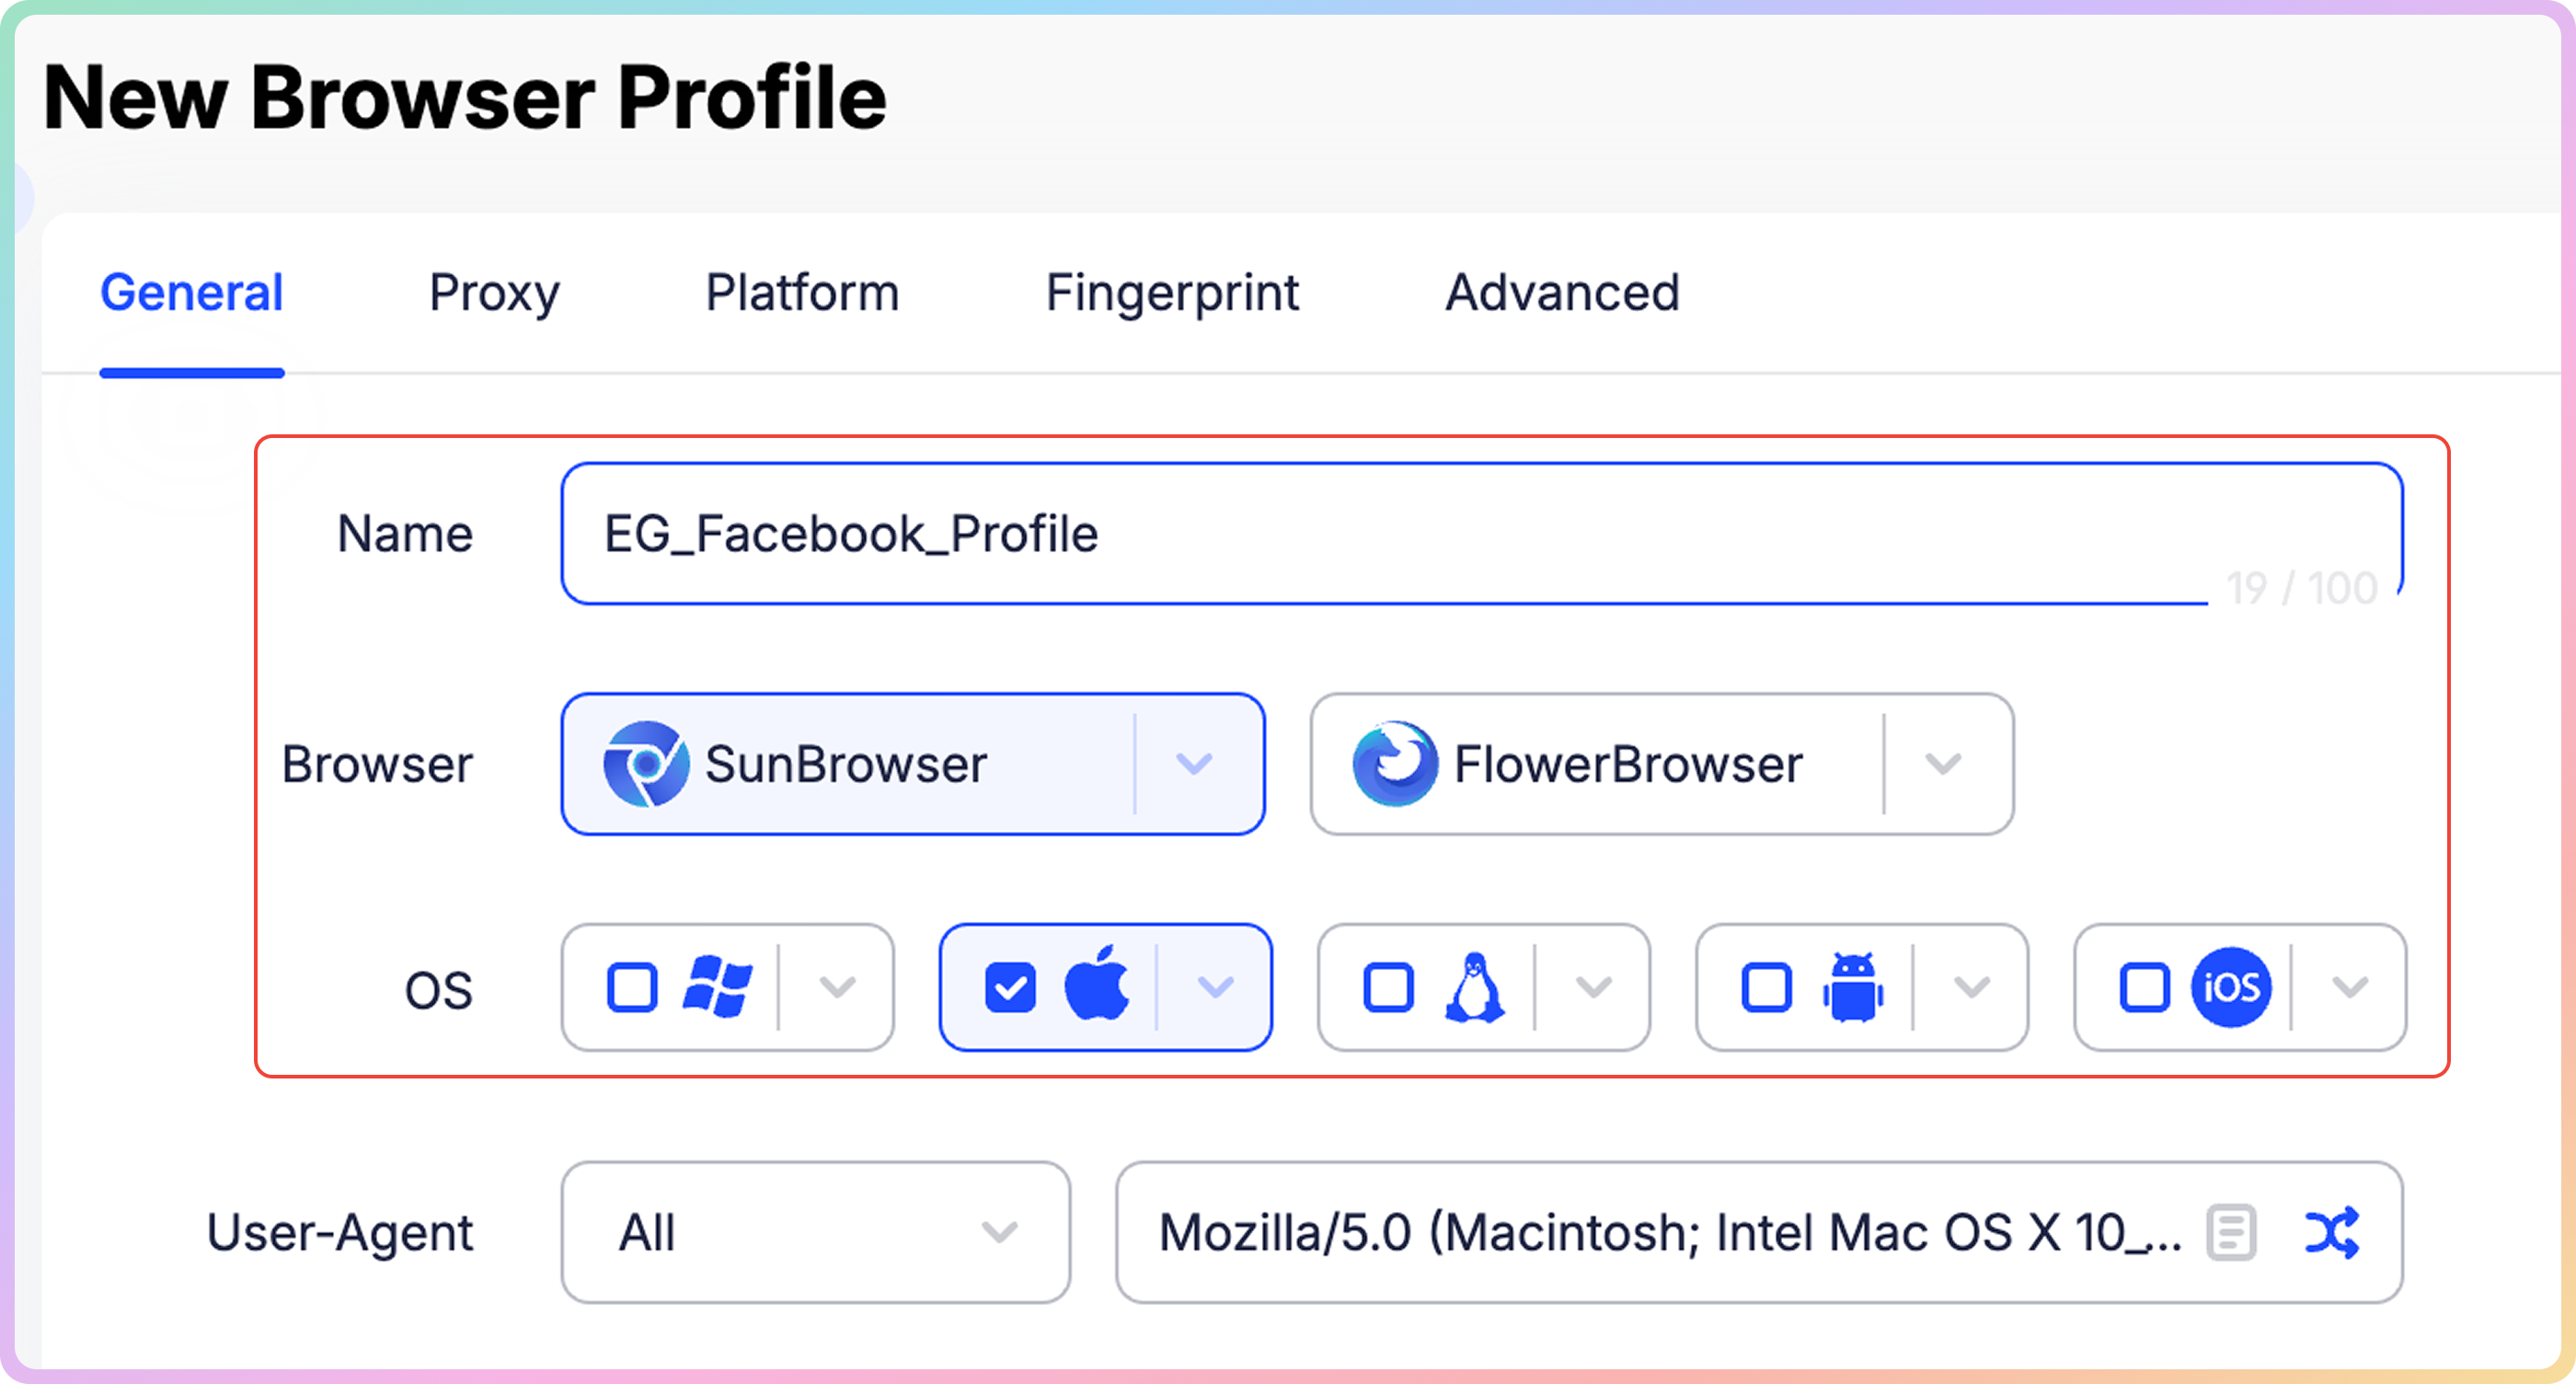This screenshot has height=1384, width=2576.
Task: Open the User-Agent All dropdown
Action: (815, 1232)
